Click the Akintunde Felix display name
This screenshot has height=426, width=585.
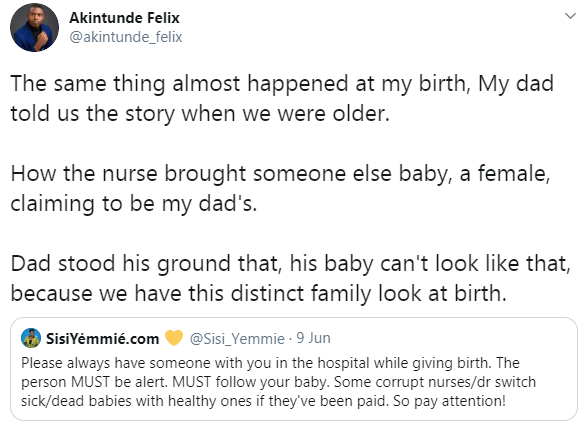click(x=124, y=18)
